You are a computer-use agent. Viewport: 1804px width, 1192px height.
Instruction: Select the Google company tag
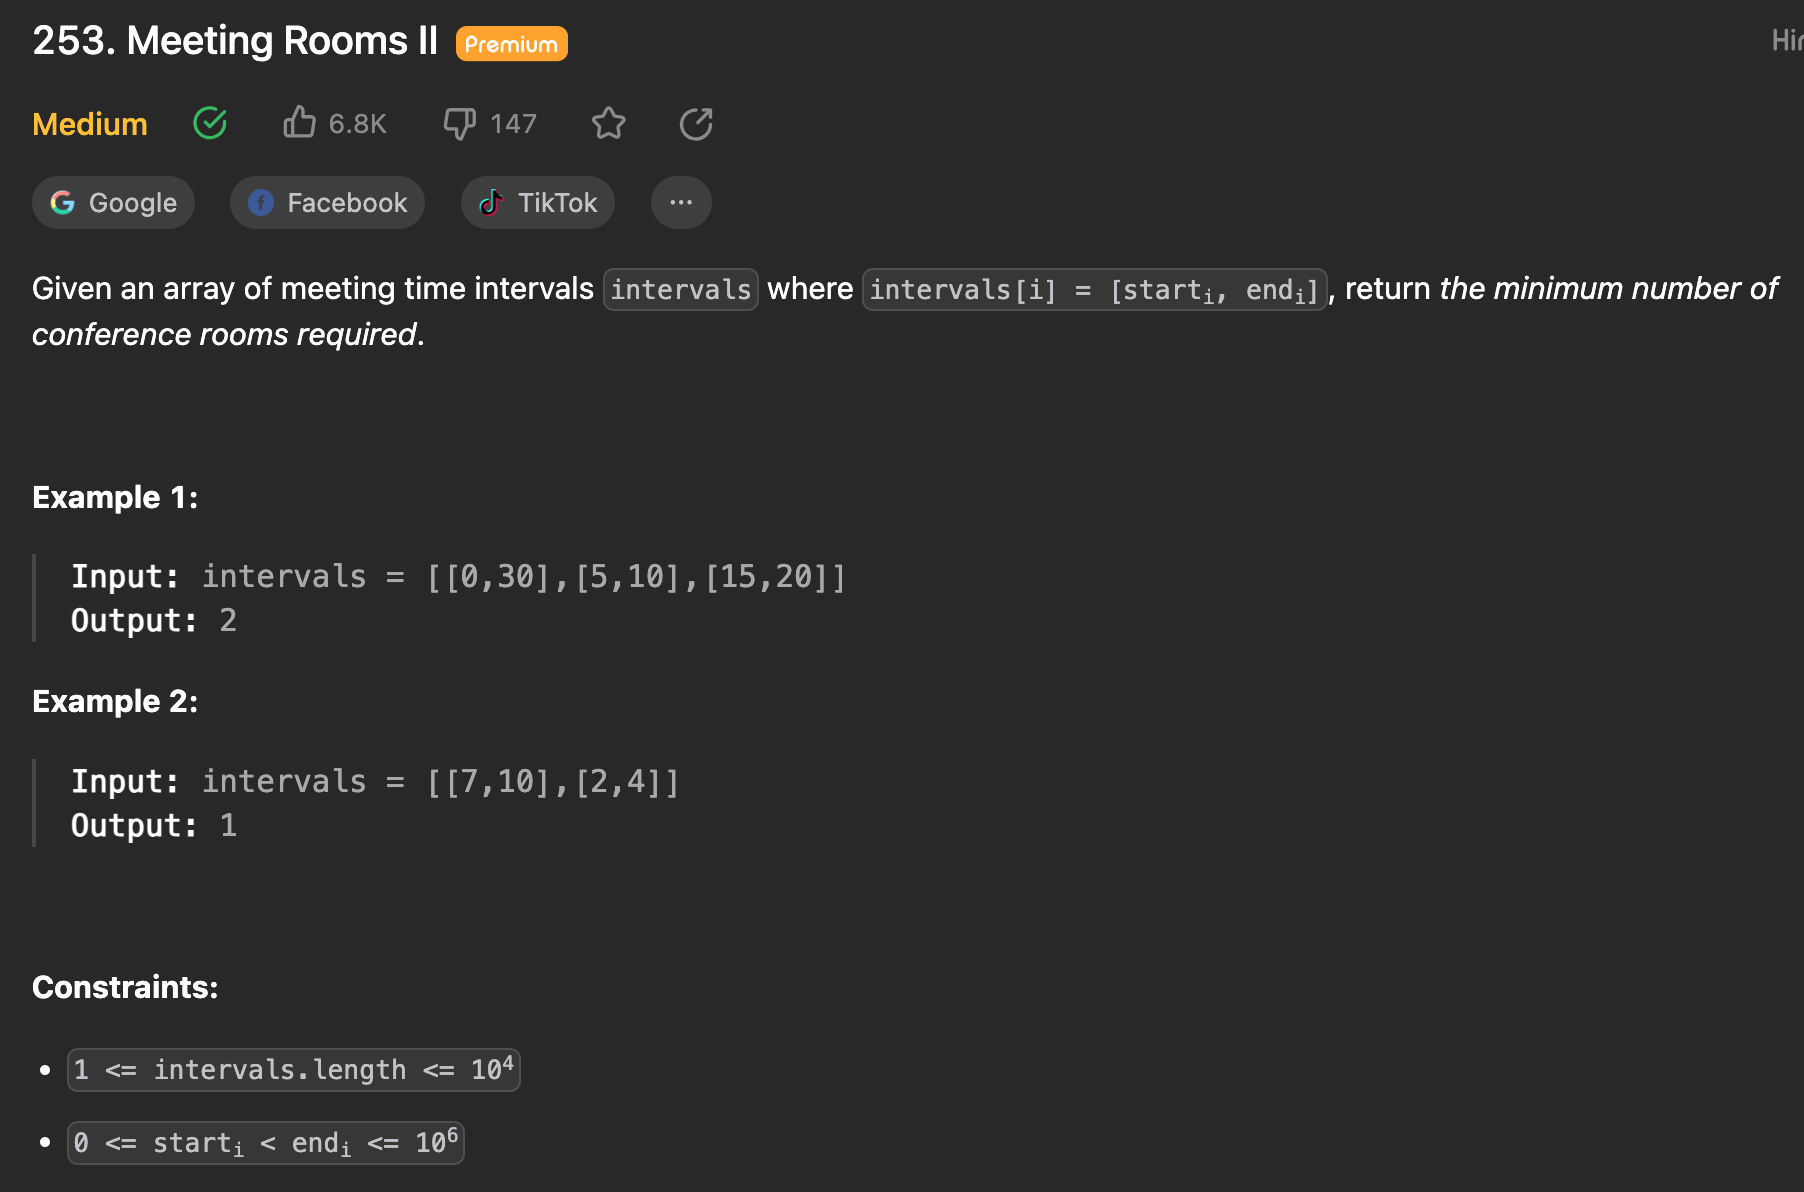tap(113, 203)
